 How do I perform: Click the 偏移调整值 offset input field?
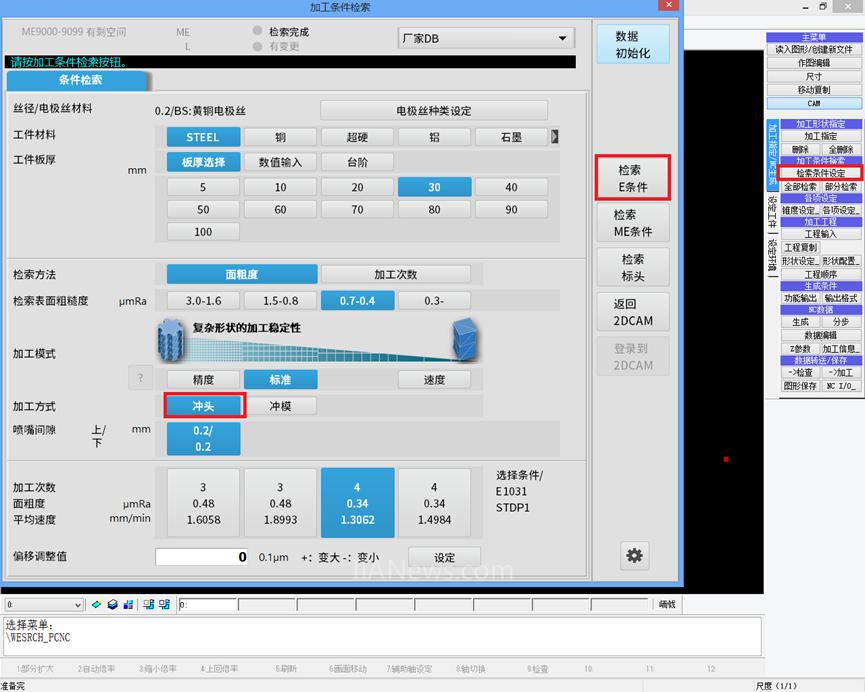203,557
